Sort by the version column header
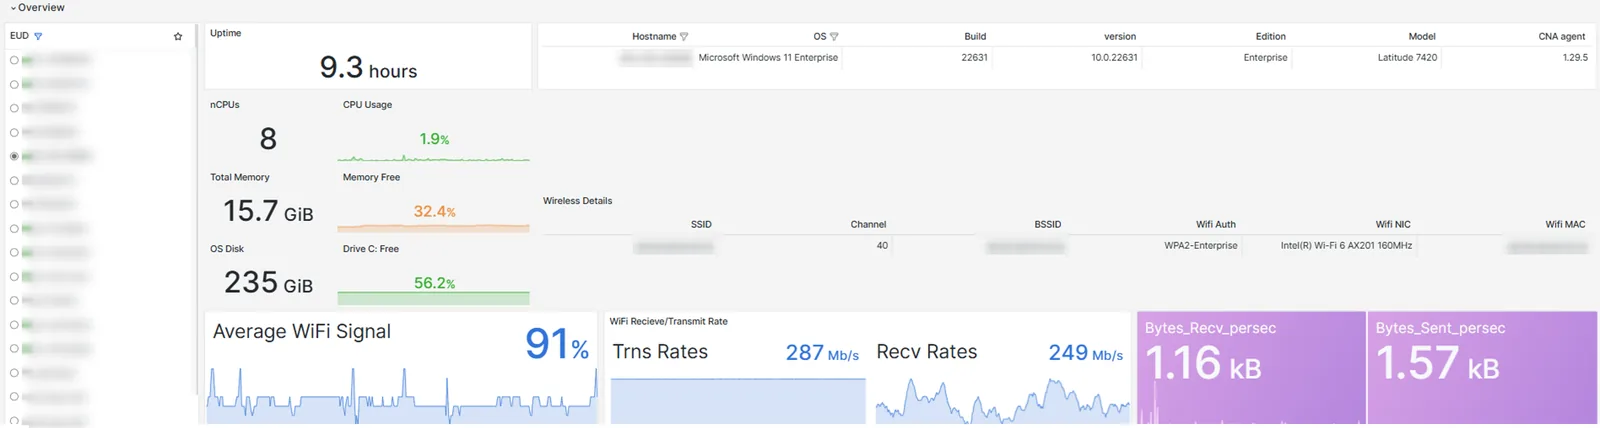1600x428 pixels. (x=1120, y=36)
